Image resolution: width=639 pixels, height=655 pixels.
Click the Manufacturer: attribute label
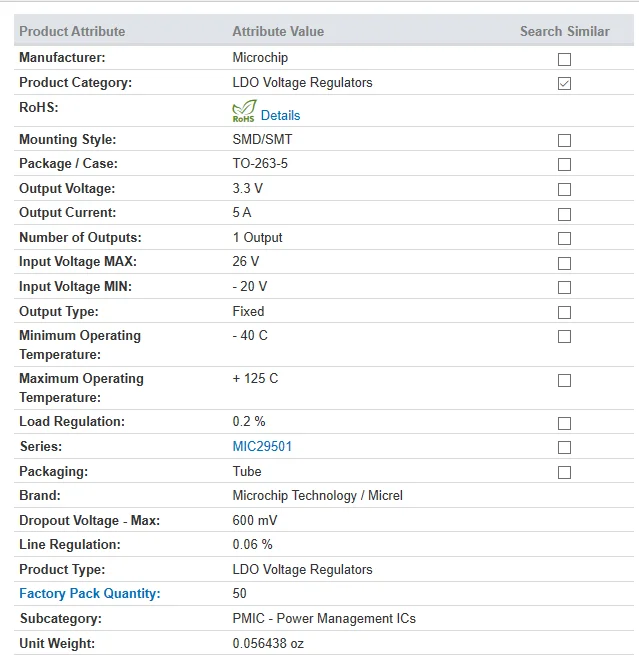[62, 58]
